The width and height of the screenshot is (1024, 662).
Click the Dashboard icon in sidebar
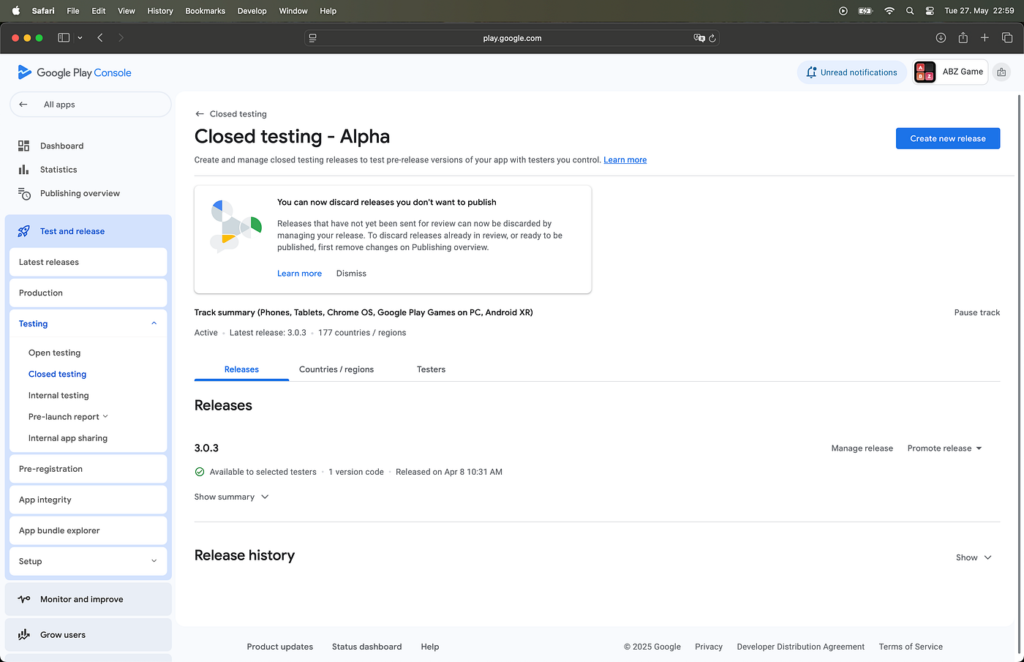tap(24, 146)
